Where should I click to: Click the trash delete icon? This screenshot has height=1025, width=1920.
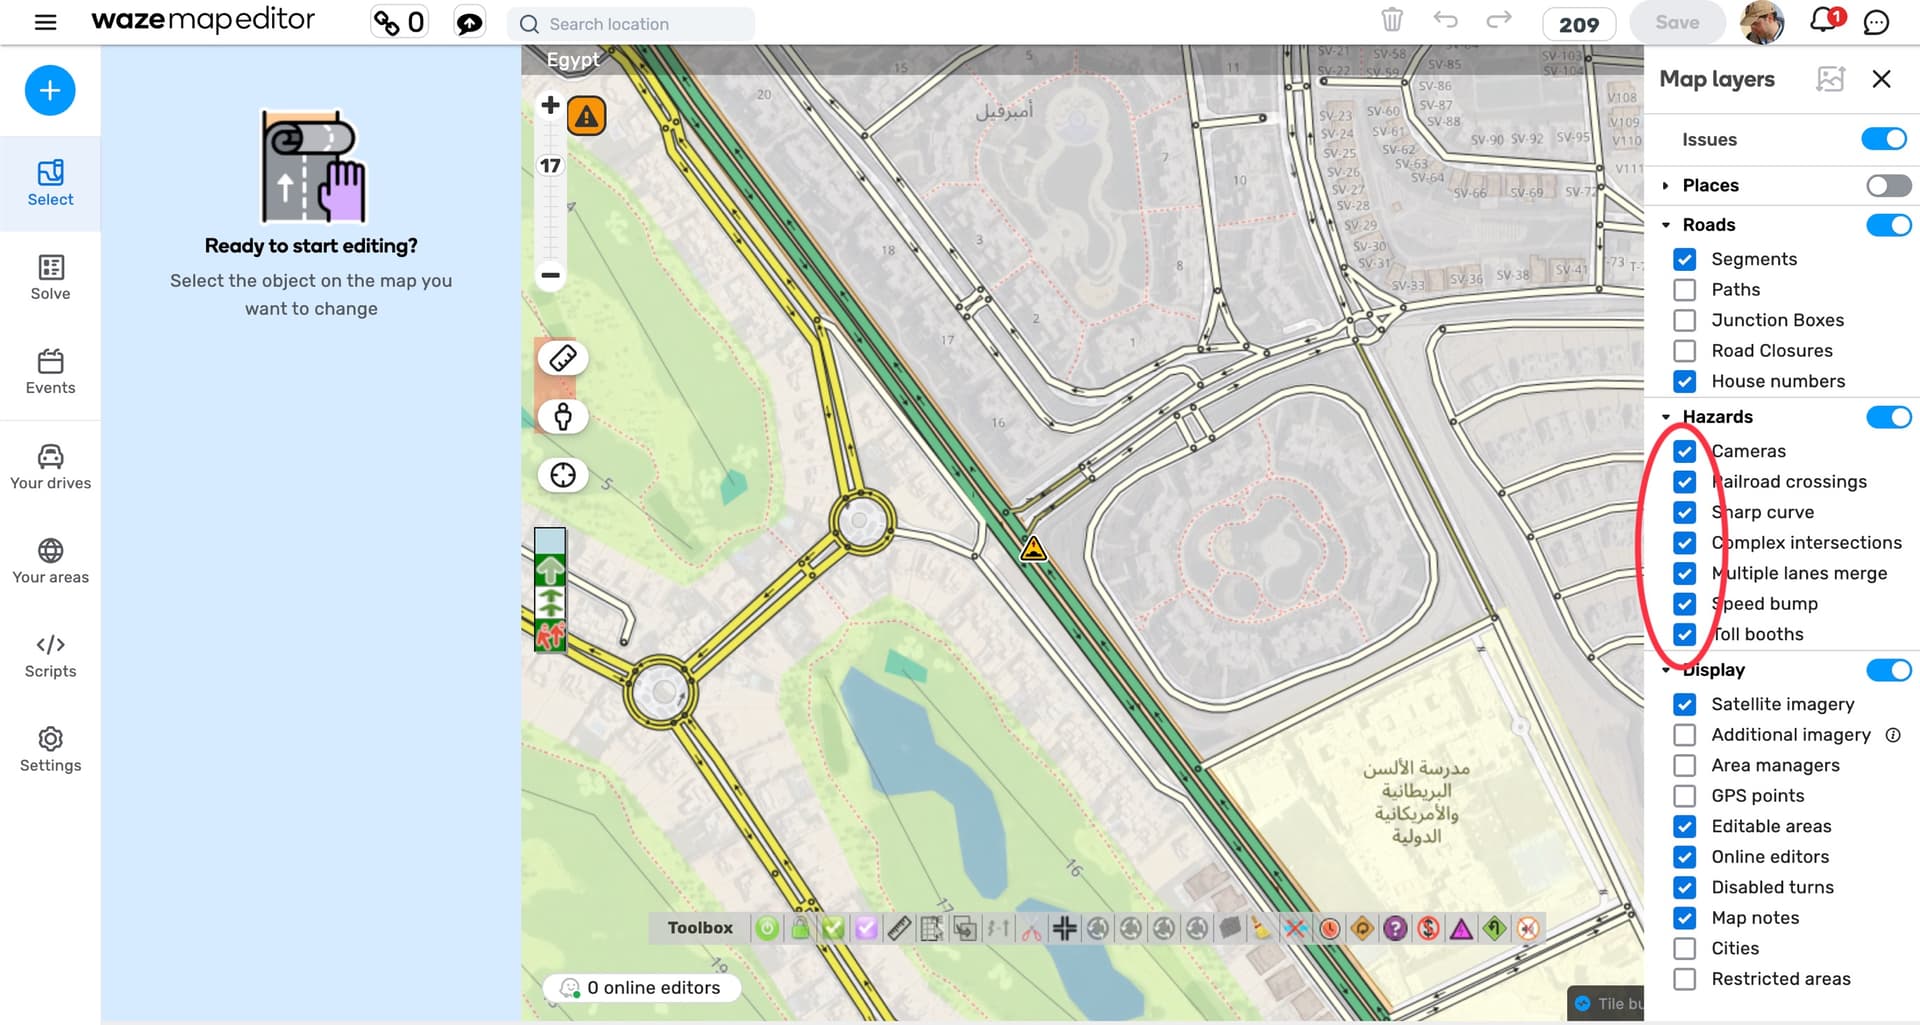click(x=1392, y=21)
